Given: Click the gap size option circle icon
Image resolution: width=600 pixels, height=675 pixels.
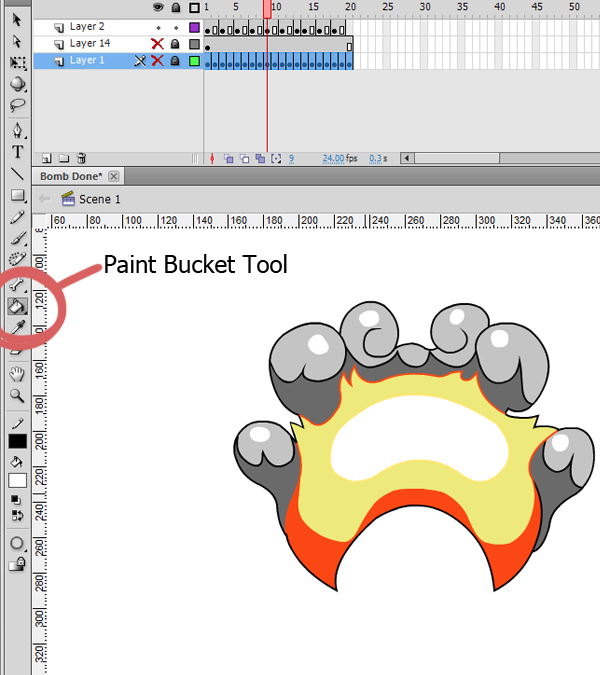Looking at the screenshot, I should coord(17,543).
